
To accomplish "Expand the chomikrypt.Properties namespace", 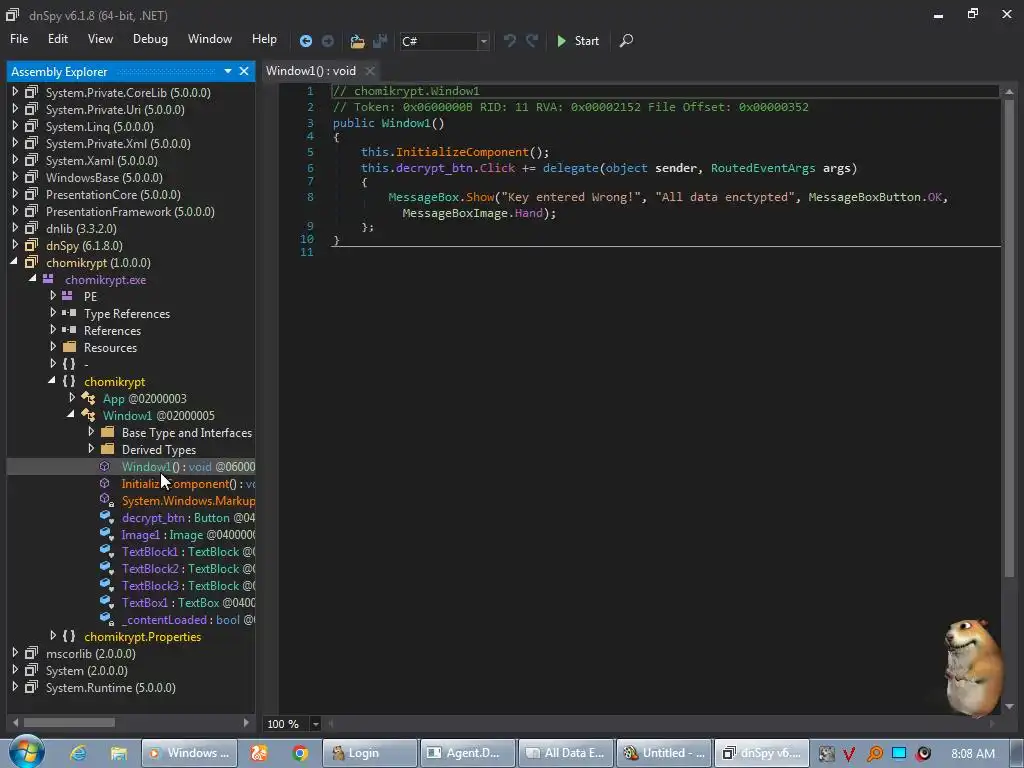I will pos(53,635).
